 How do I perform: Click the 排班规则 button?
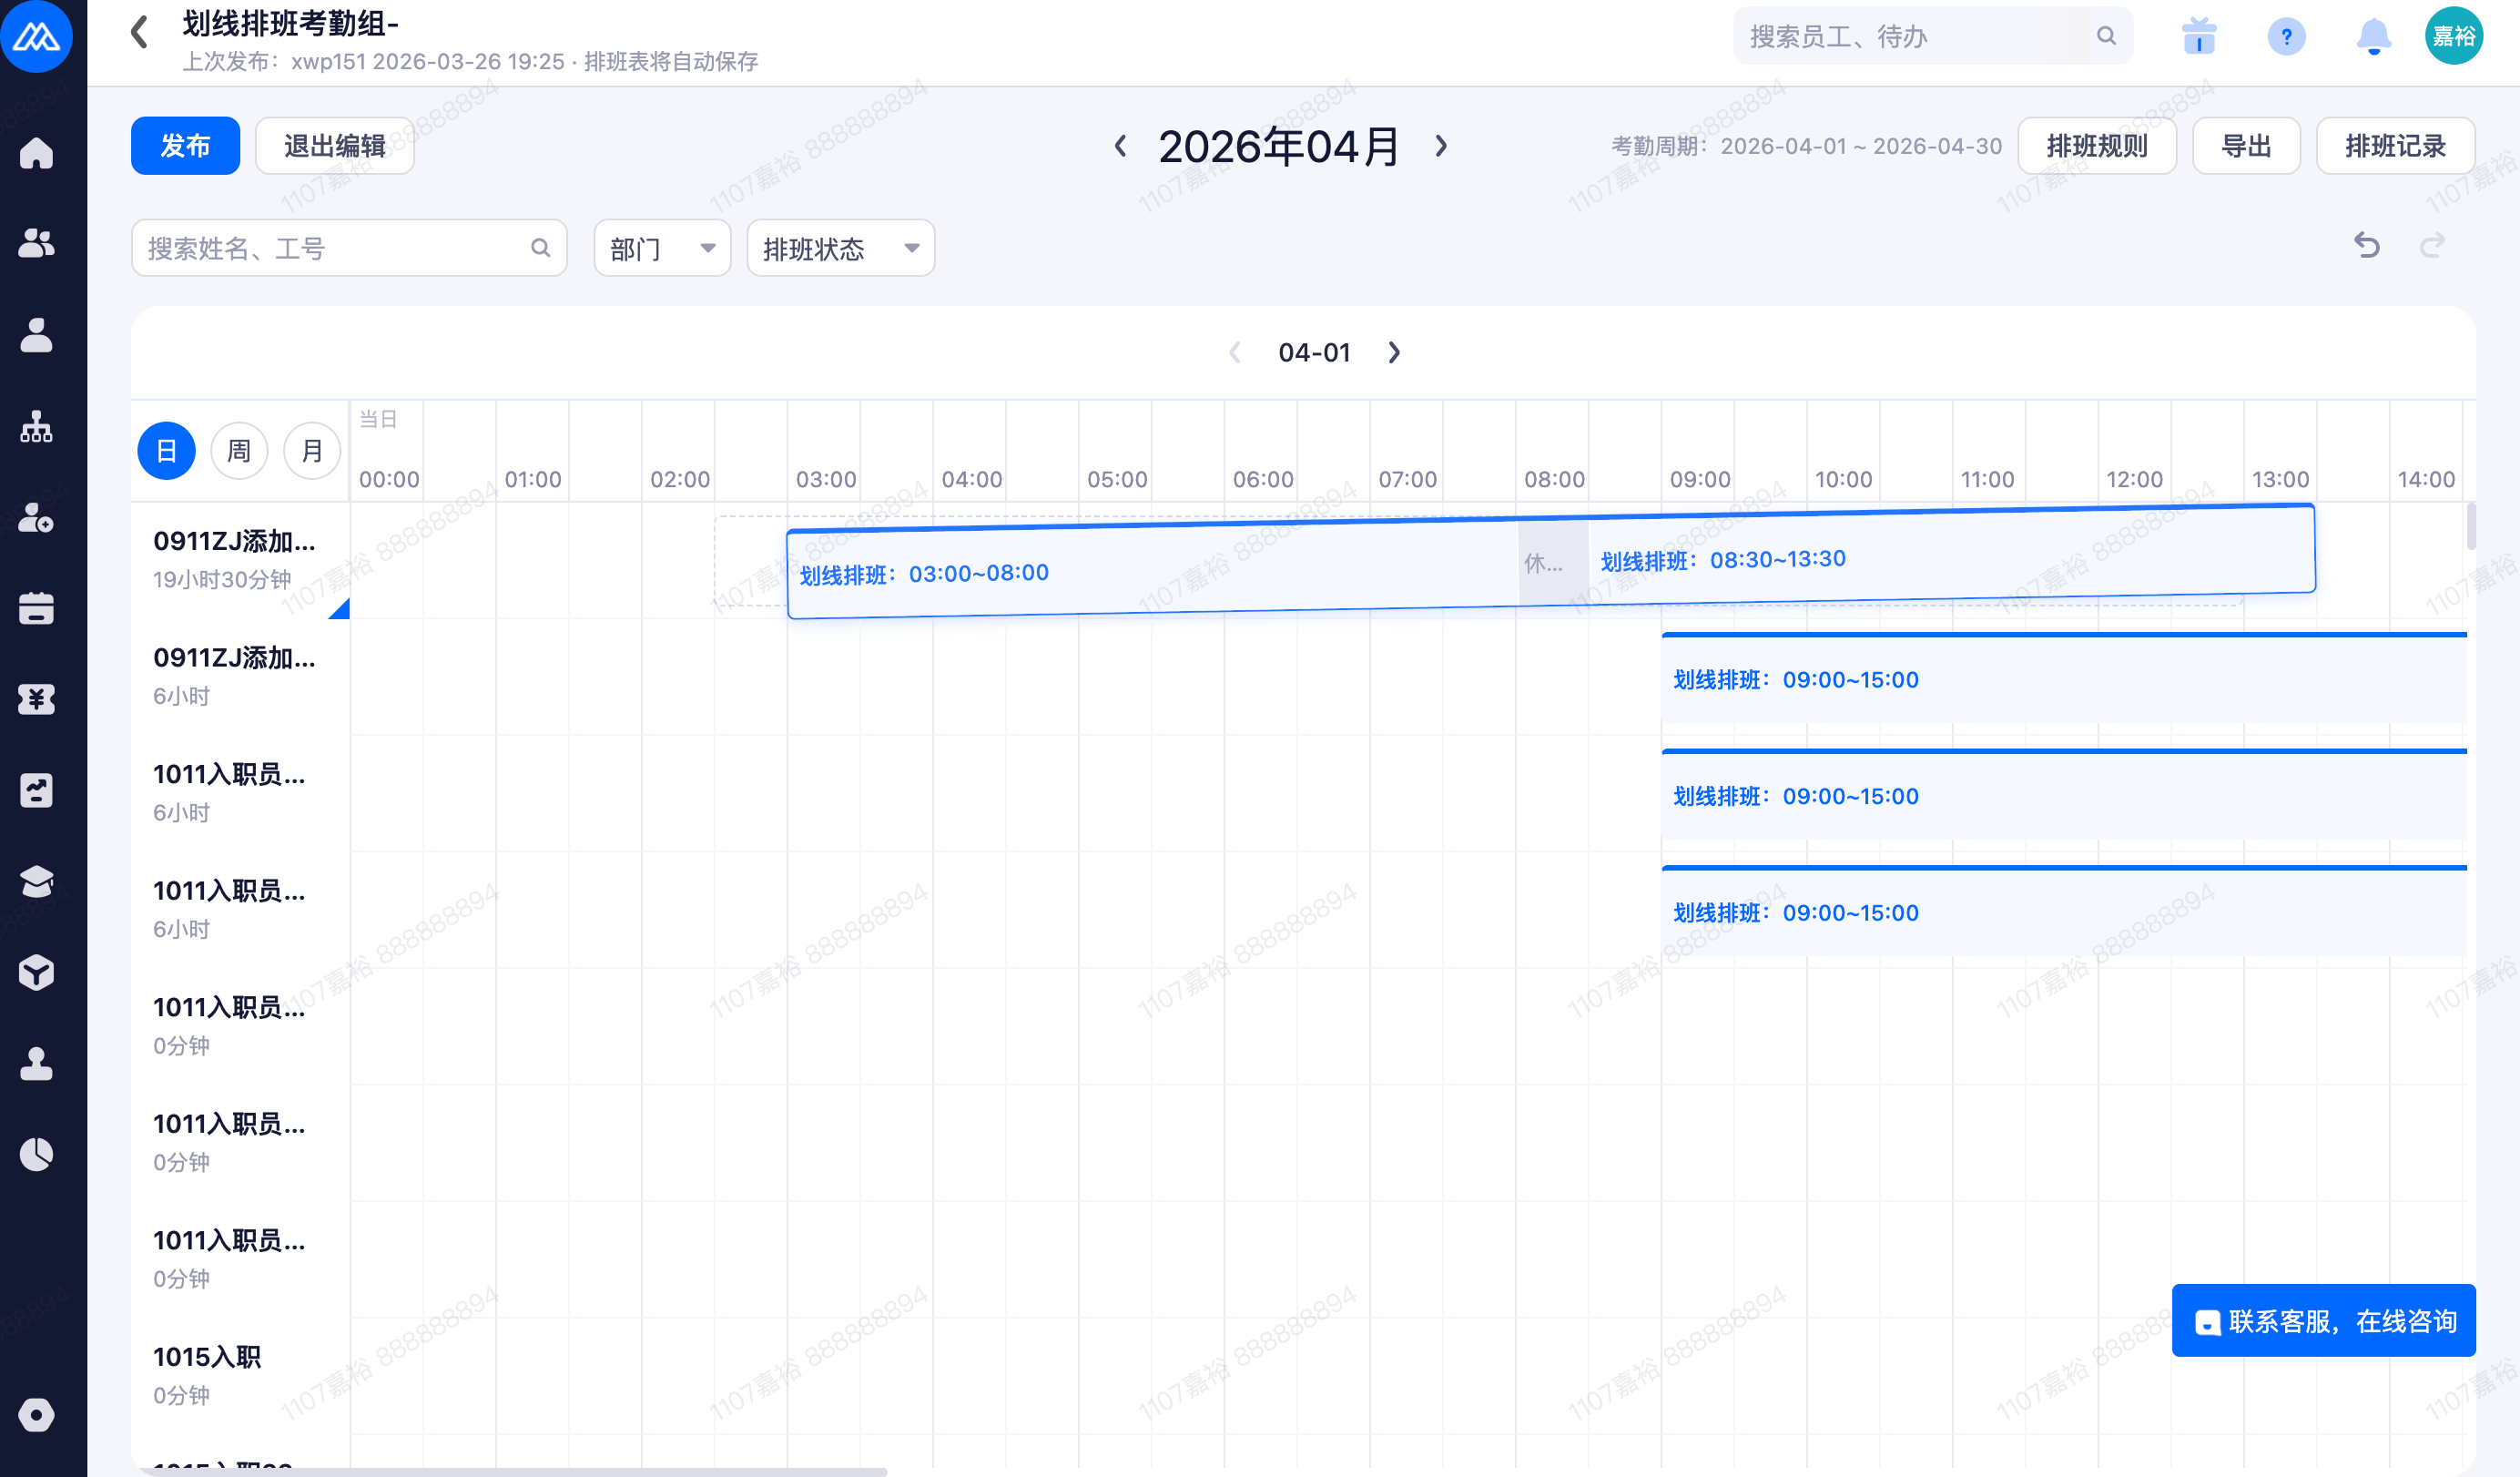point(2096,146)
